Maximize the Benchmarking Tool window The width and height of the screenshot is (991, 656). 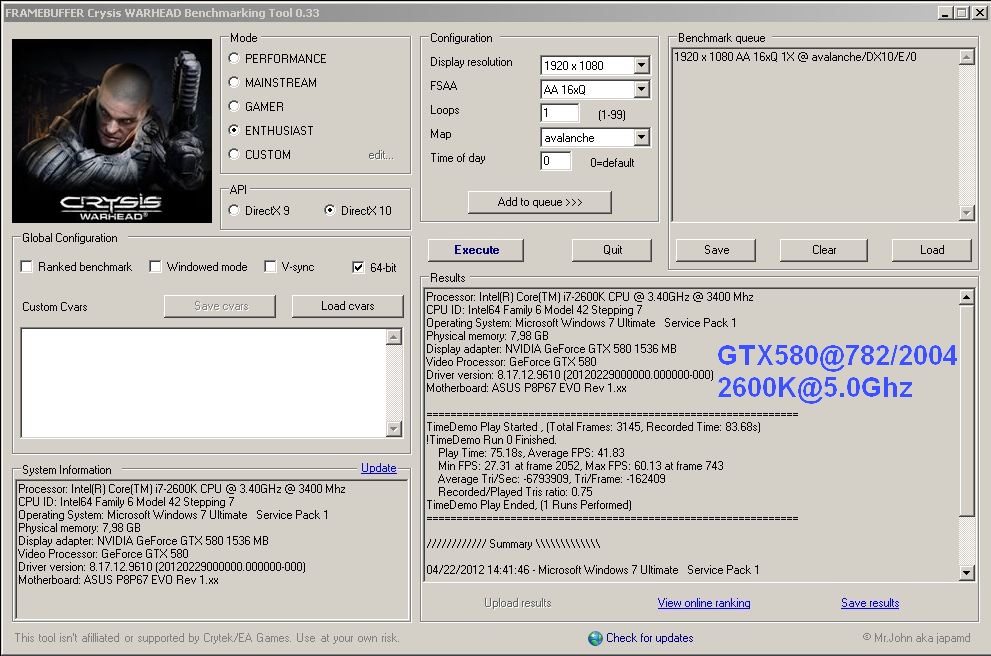tap(961, 13)
